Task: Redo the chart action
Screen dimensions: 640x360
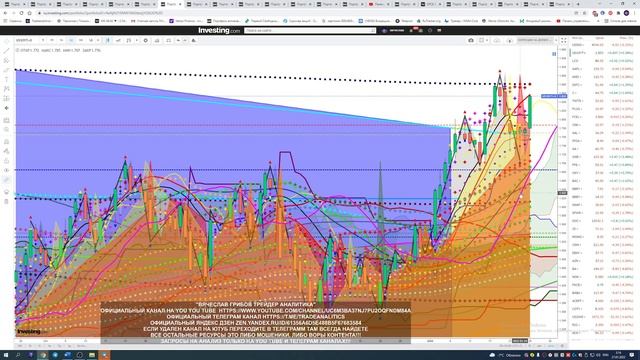Action: tap(185, 40)
